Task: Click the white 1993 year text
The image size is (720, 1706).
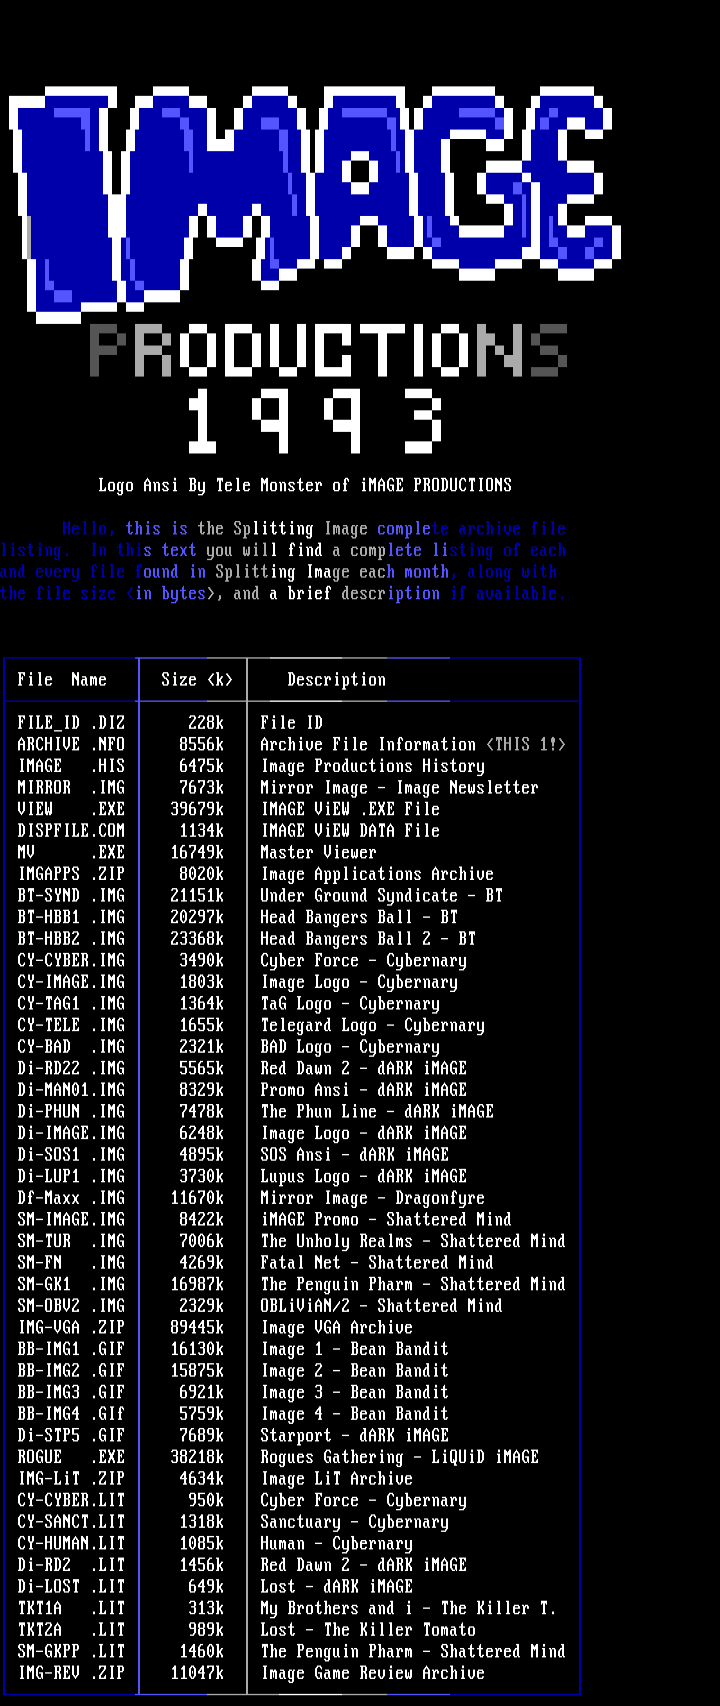Action: coord(315,420)
